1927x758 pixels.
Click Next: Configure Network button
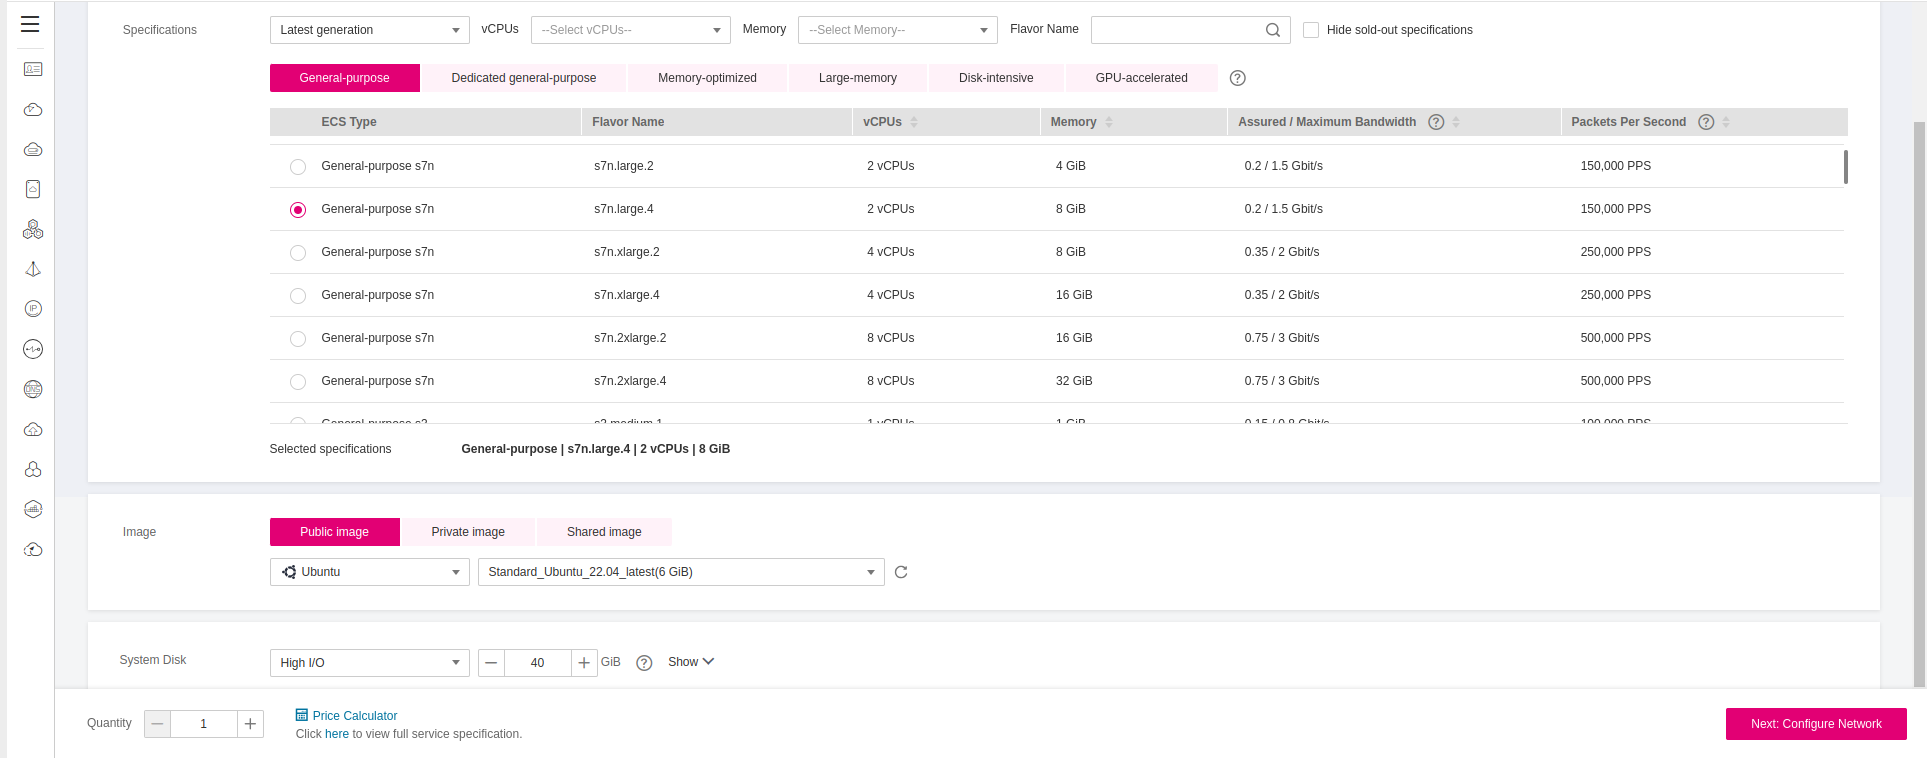click(1815, 724)
